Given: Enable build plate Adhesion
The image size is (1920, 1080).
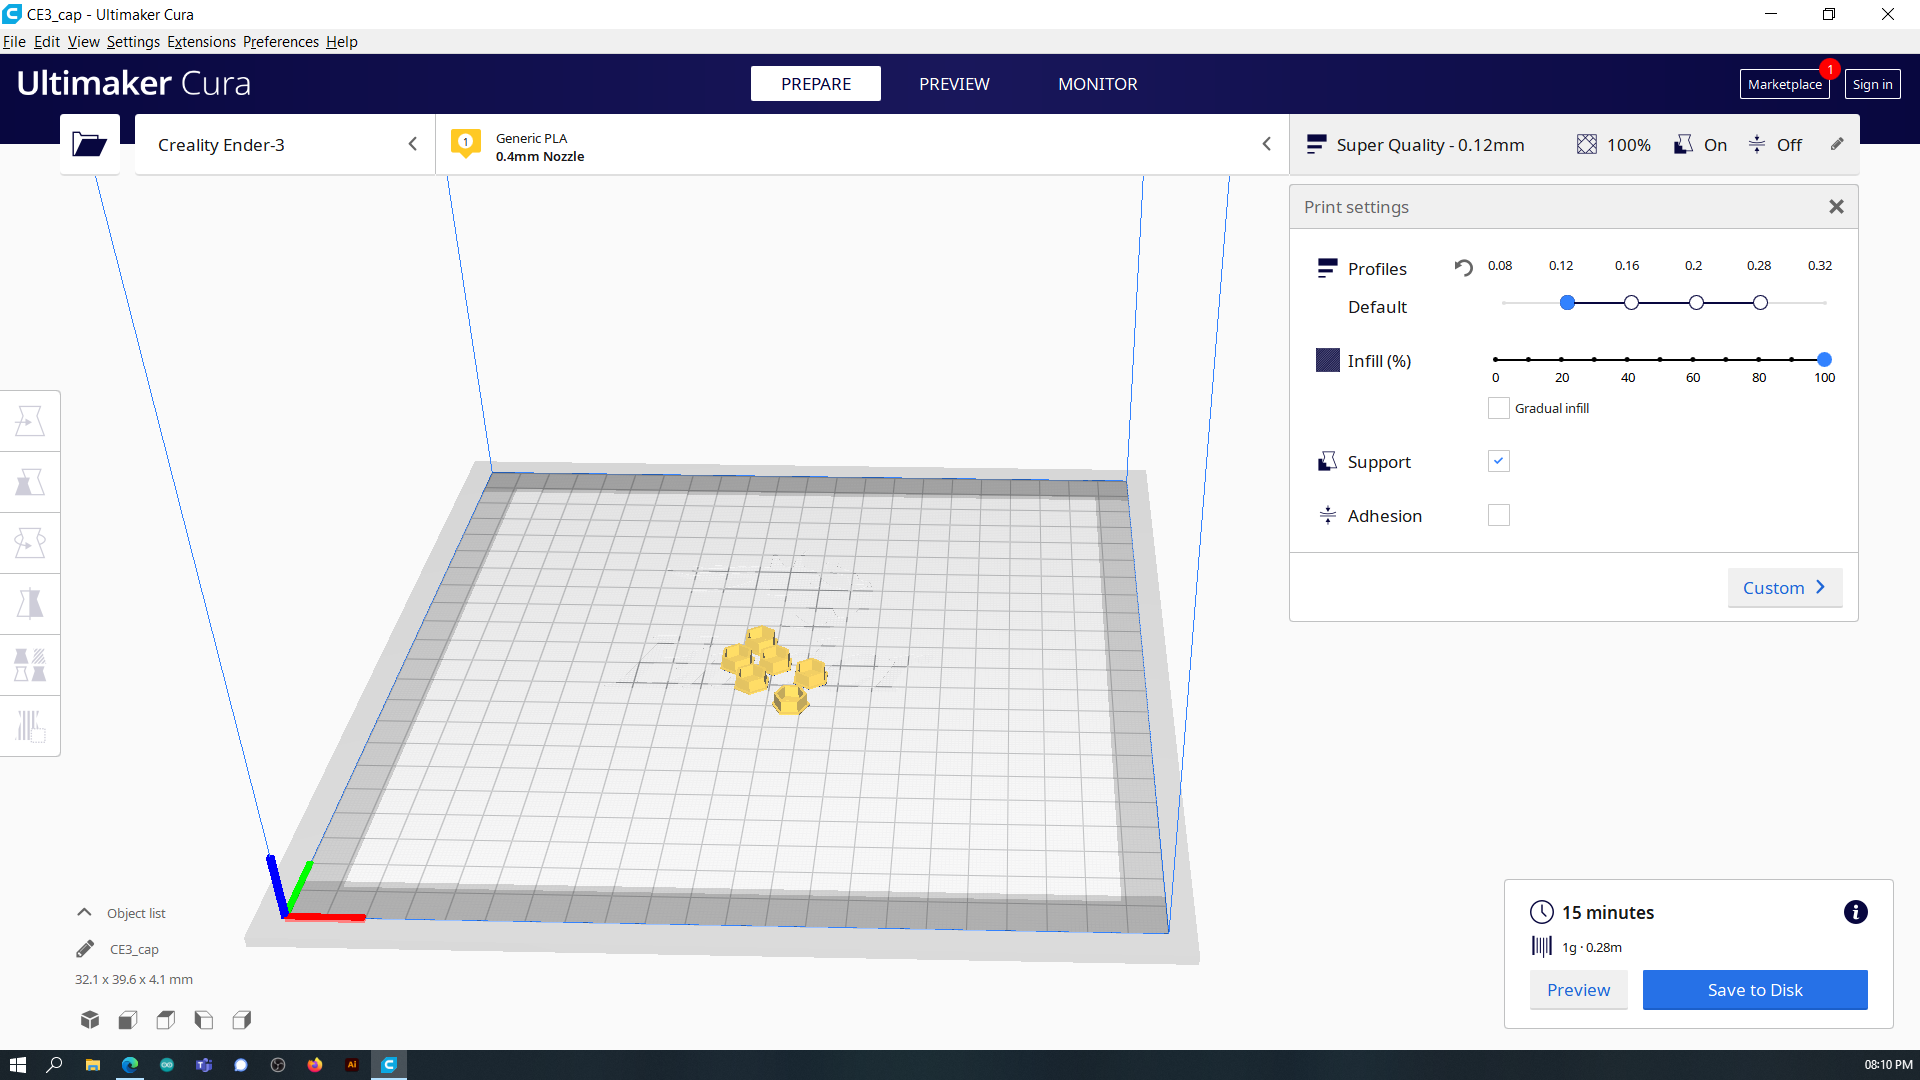Looking at the screenshot, I should (1498, 514).
